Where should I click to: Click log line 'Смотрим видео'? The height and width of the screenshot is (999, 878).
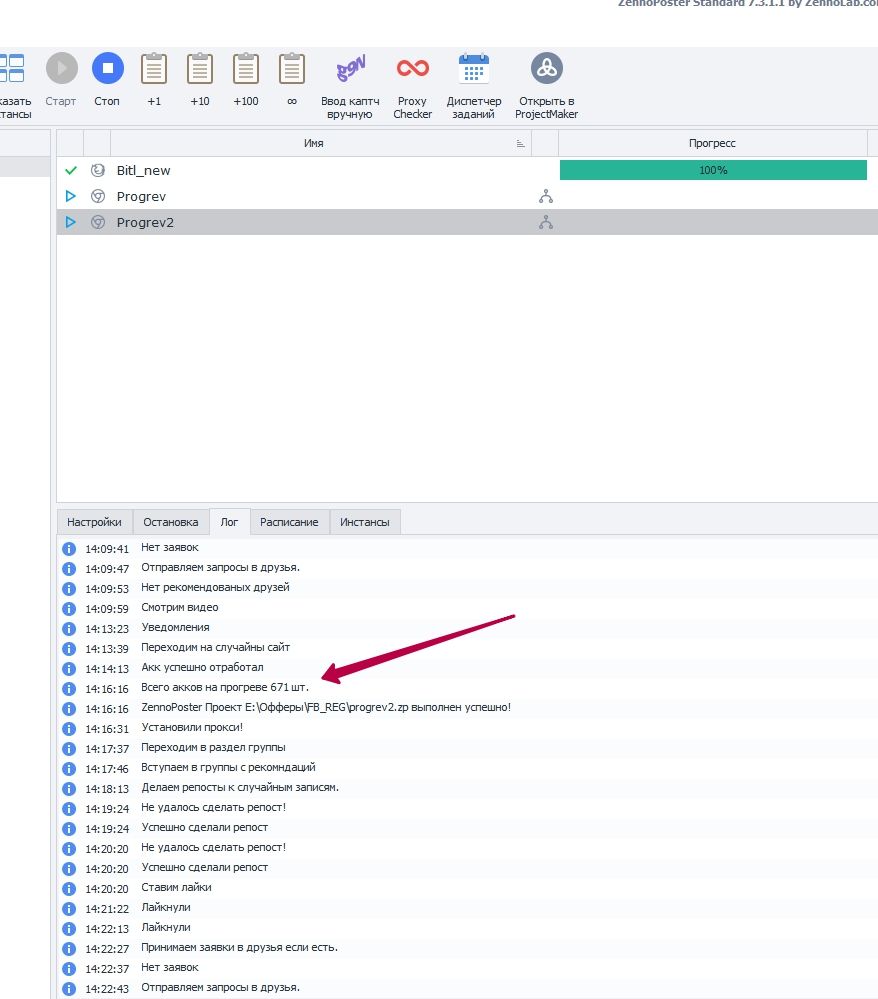click(180, 607)
